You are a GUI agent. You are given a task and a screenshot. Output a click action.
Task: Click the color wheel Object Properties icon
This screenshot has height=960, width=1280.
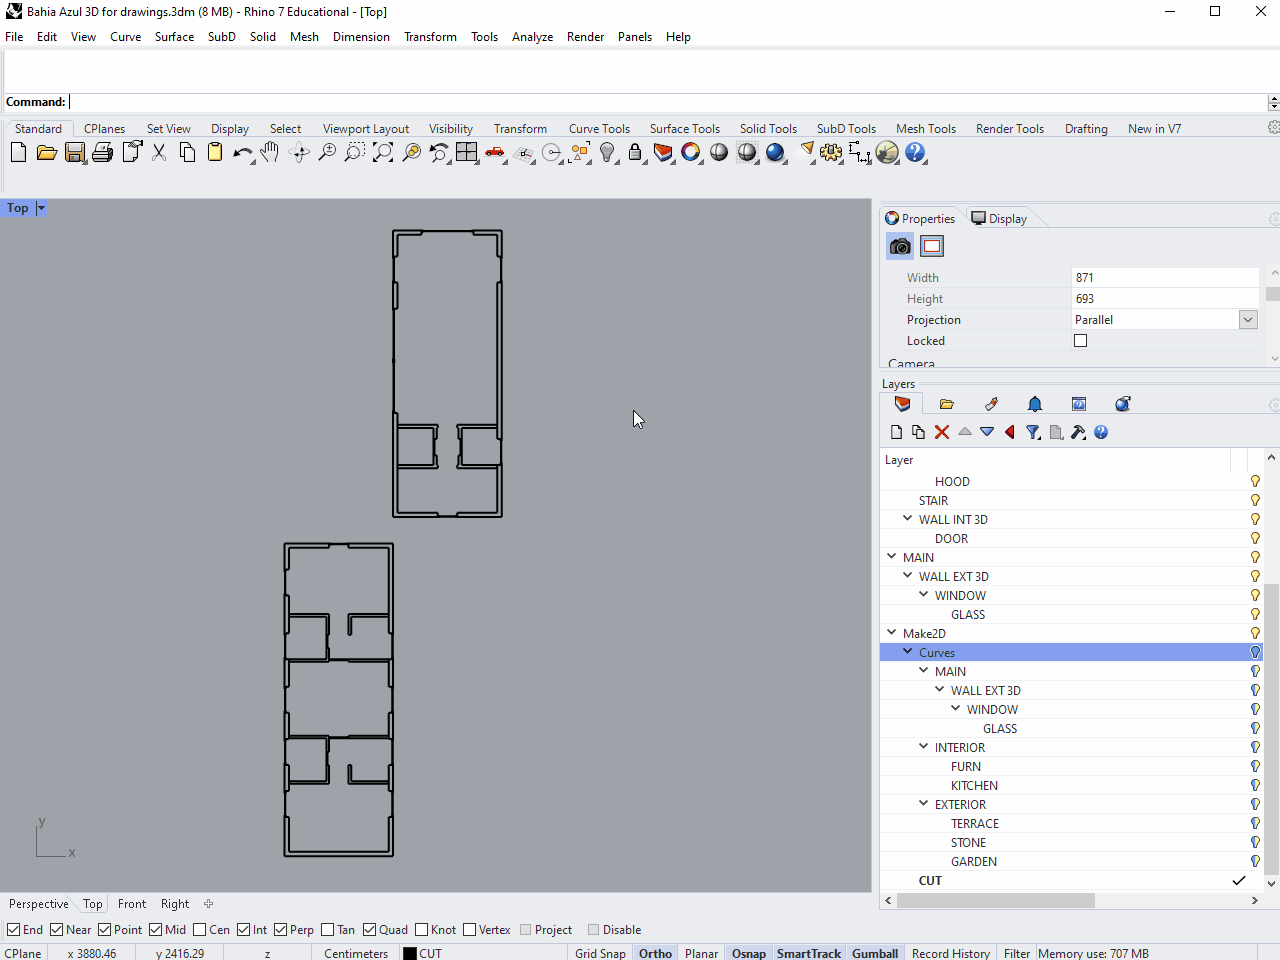(x=691, y=152)
